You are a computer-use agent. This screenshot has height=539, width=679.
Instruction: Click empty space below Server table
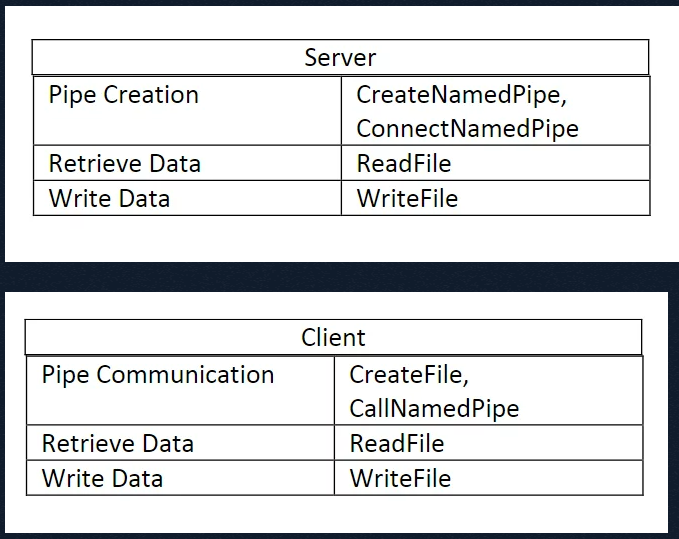pos(340,239)
